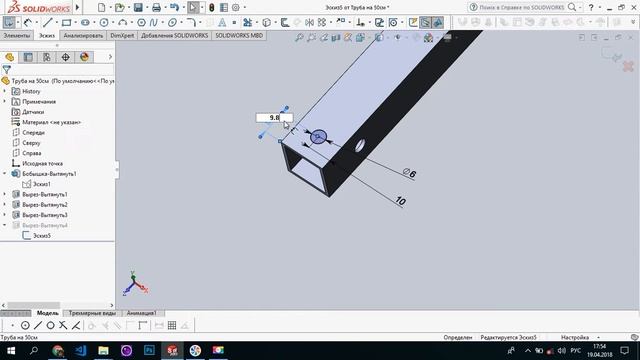Click the Print icon
The width and height of the screenshot is (640, 360).
156,7
